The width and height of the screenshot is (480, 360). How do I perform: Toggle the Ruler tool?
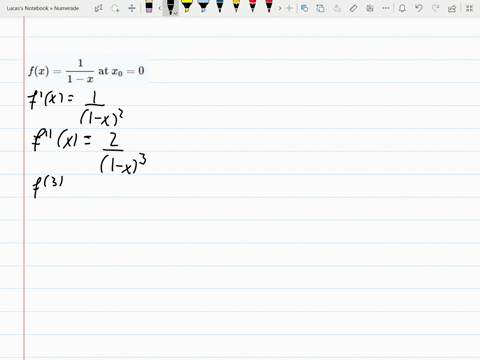353,8
